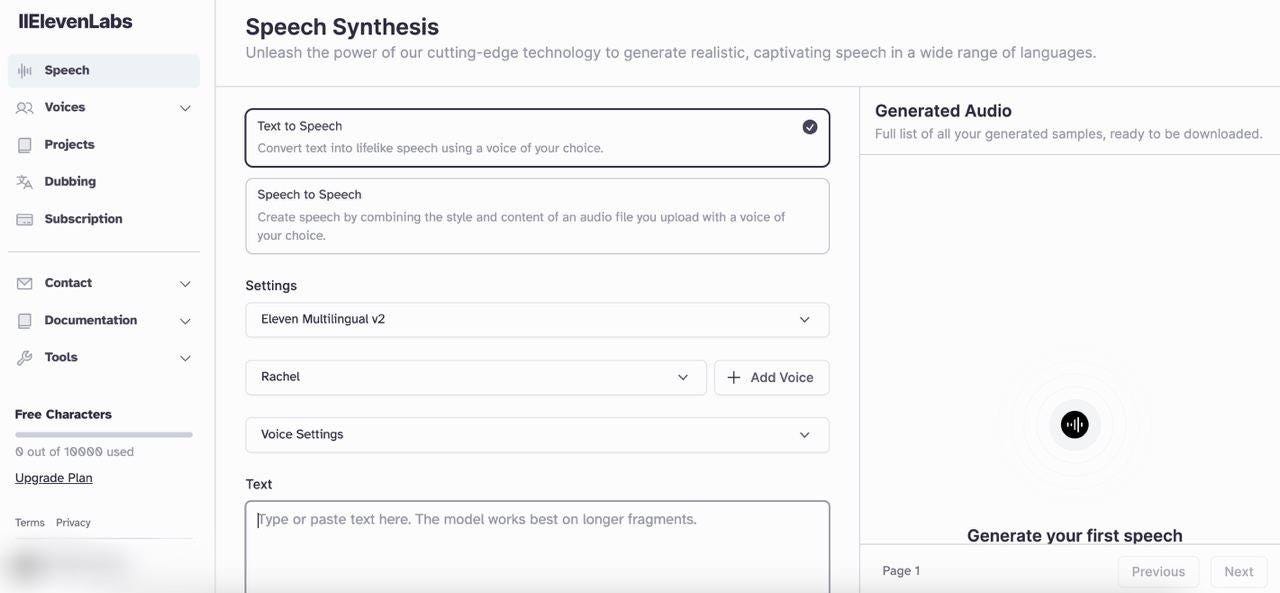Click the 'Generate your first speech' text

1075,536
